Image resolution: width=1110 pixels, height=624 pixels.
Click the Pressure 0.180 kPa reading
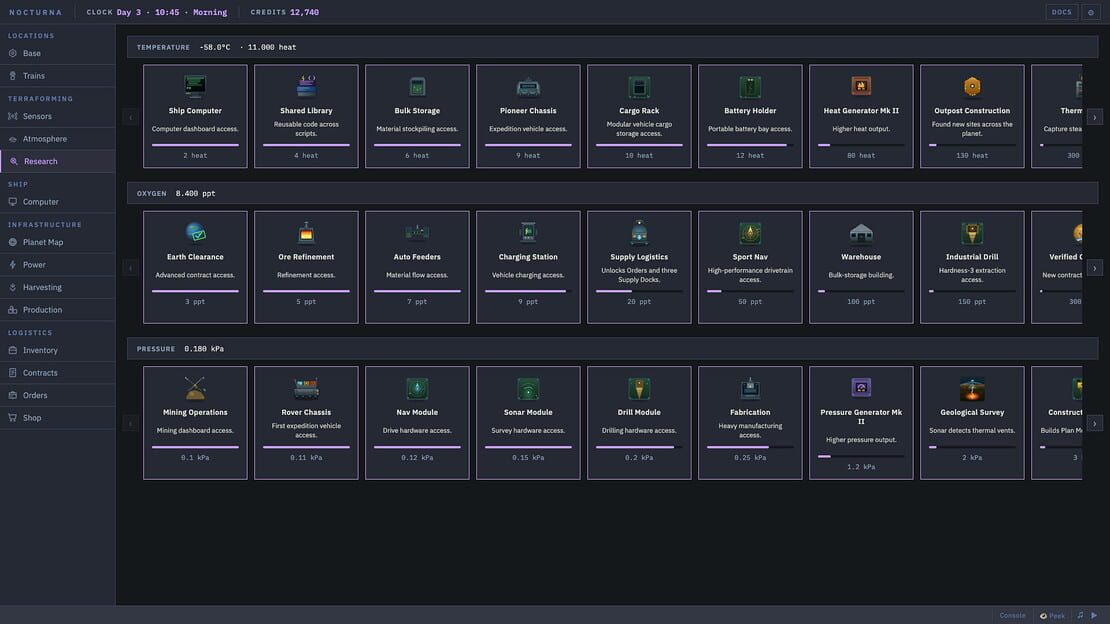204,349
